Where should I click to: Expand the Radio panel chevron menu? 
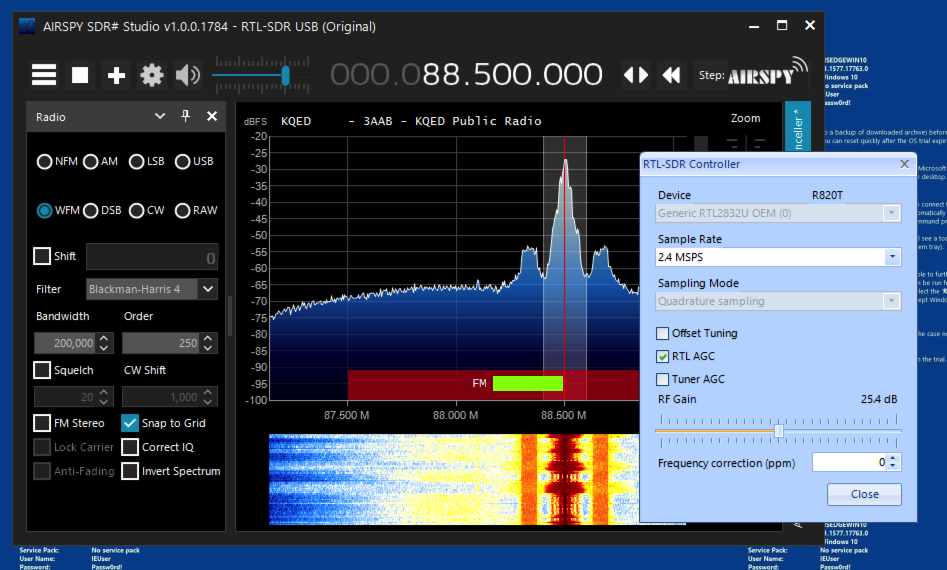[x=160, y=117]
